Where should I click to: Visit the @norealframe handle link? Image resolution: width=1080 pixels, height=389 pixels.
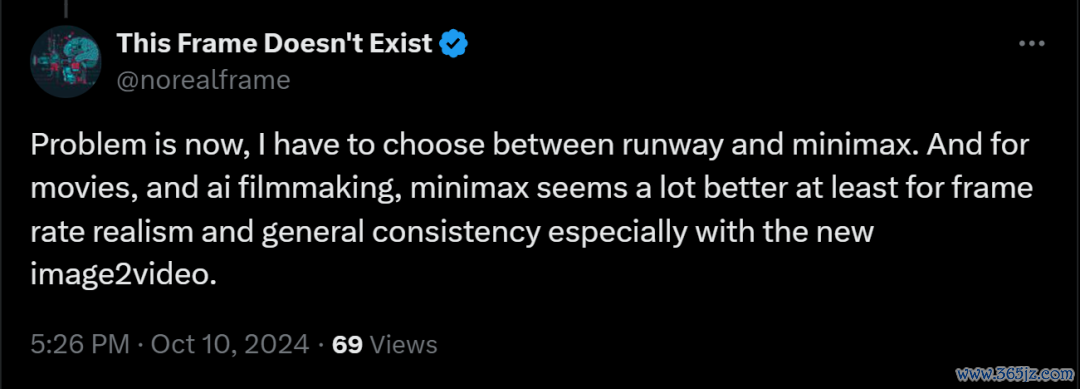click(202, 81)
